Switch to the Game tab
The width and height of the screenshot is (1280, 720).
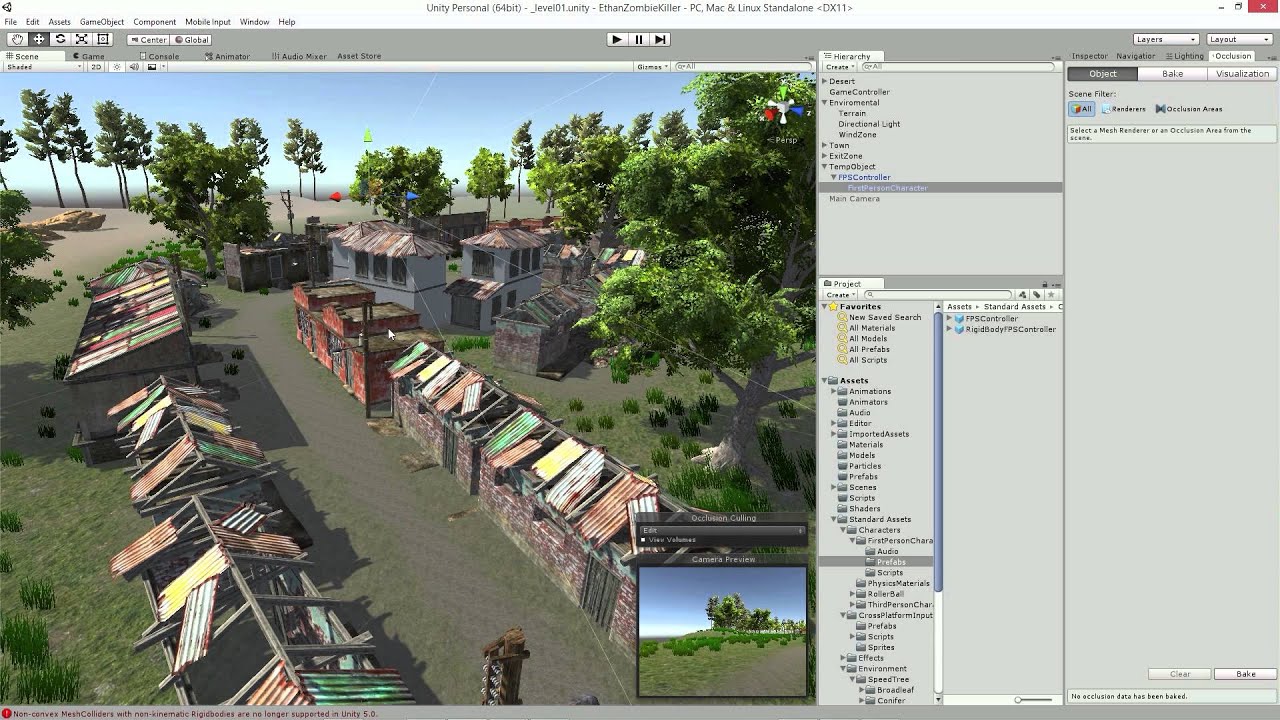click(x=89, y=56)
